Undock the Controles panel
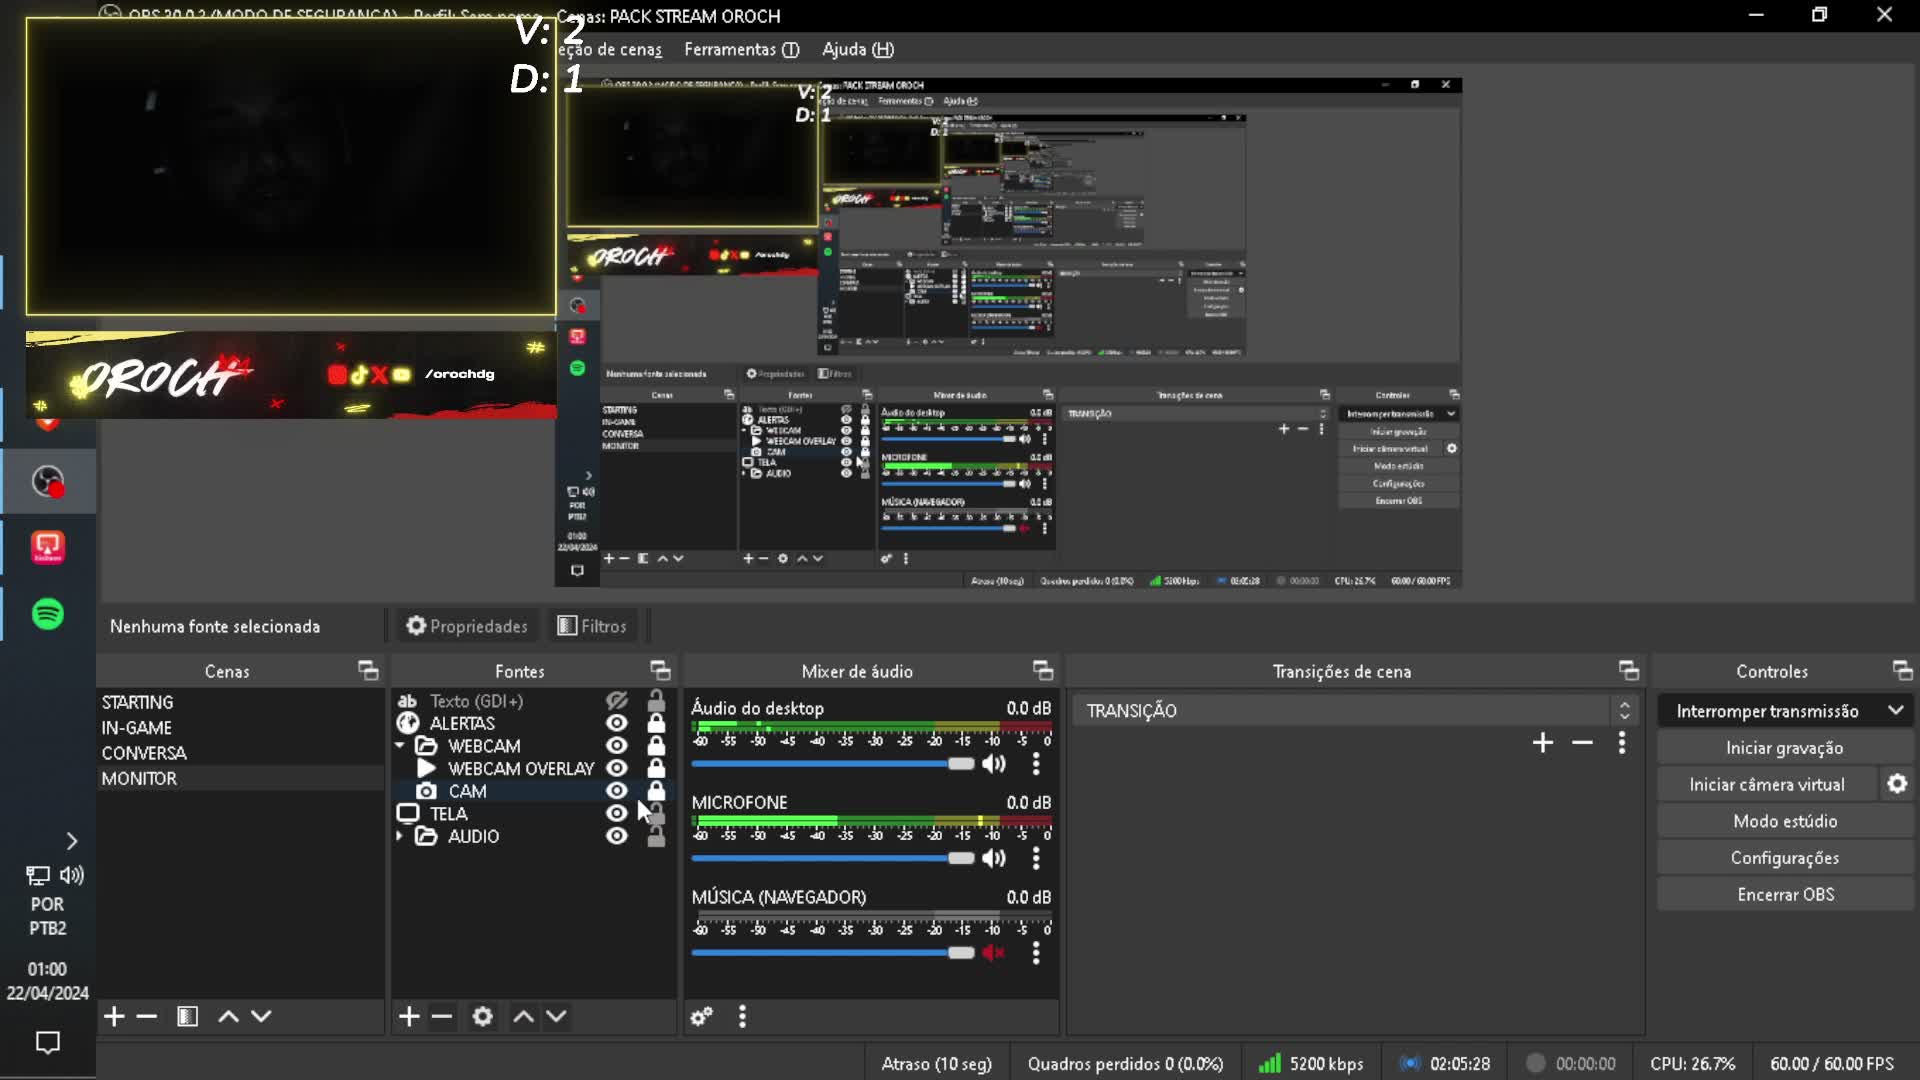Viewport: 1920px width, 1080px height. pos(1902,671)
